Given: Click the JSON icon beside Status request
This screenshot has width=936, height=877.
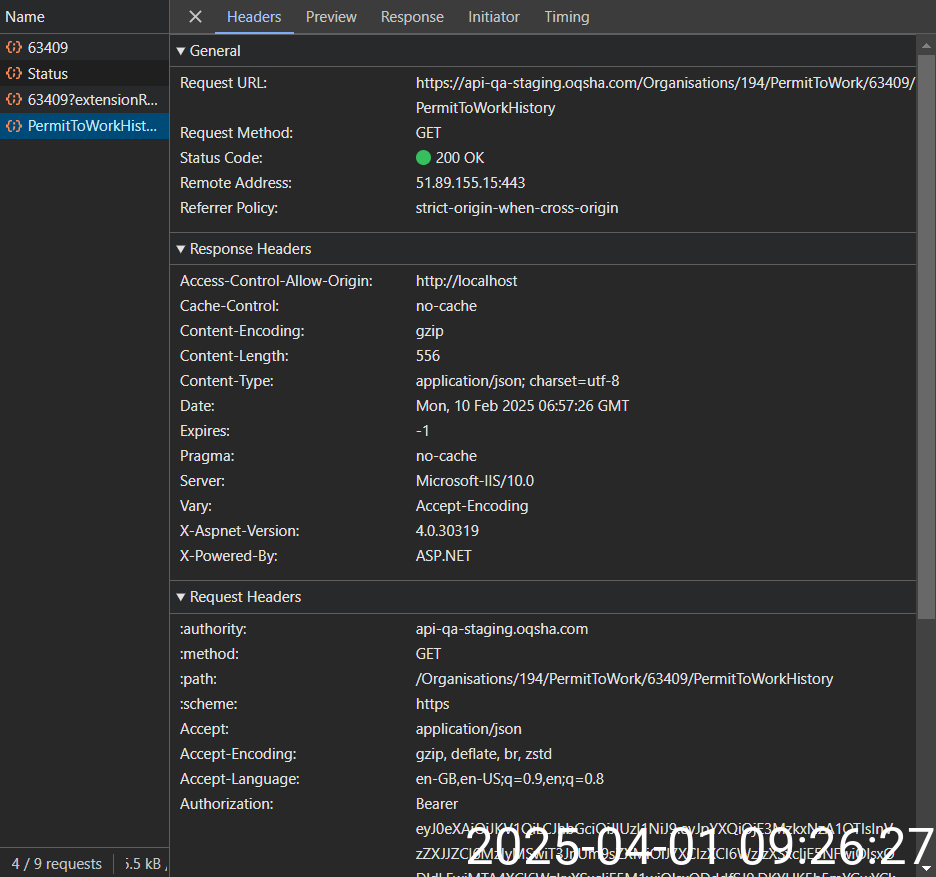Looking at the screenshot, I should click(14, 74).
